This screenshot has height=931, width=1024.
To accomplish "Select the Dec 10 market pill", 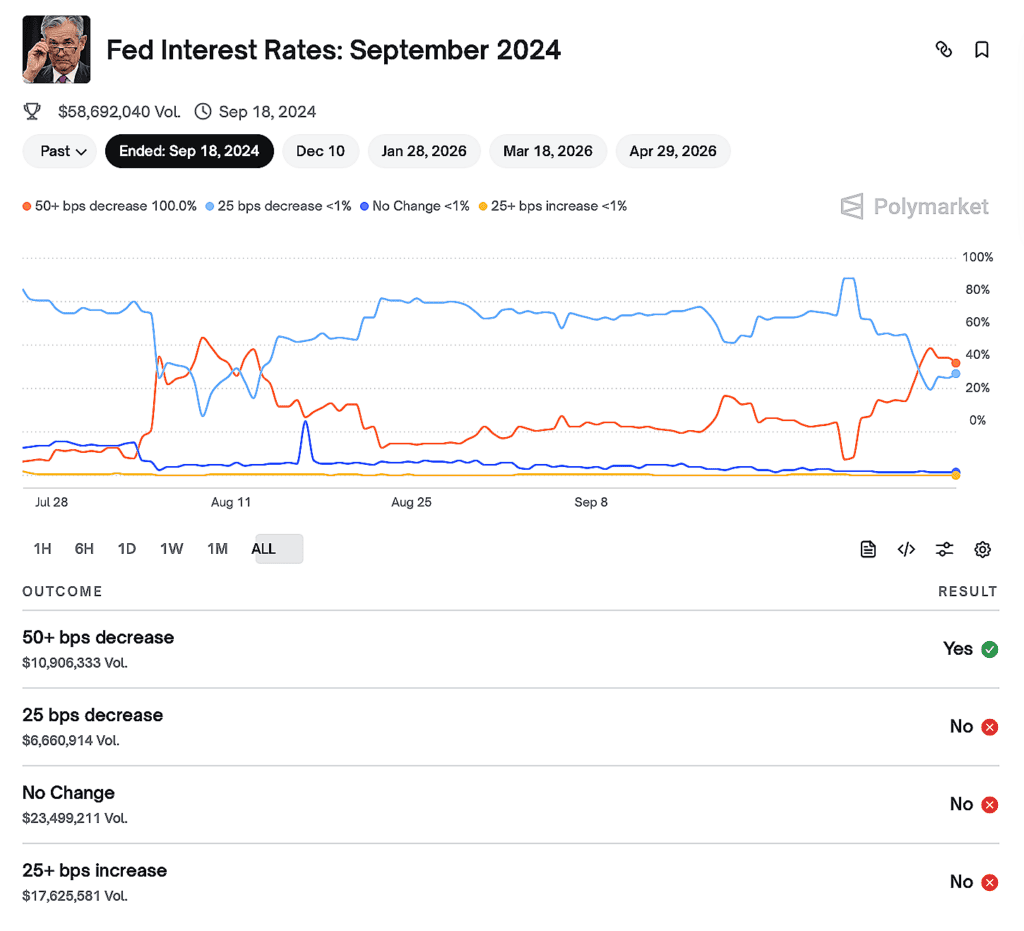I will (320, 151).
